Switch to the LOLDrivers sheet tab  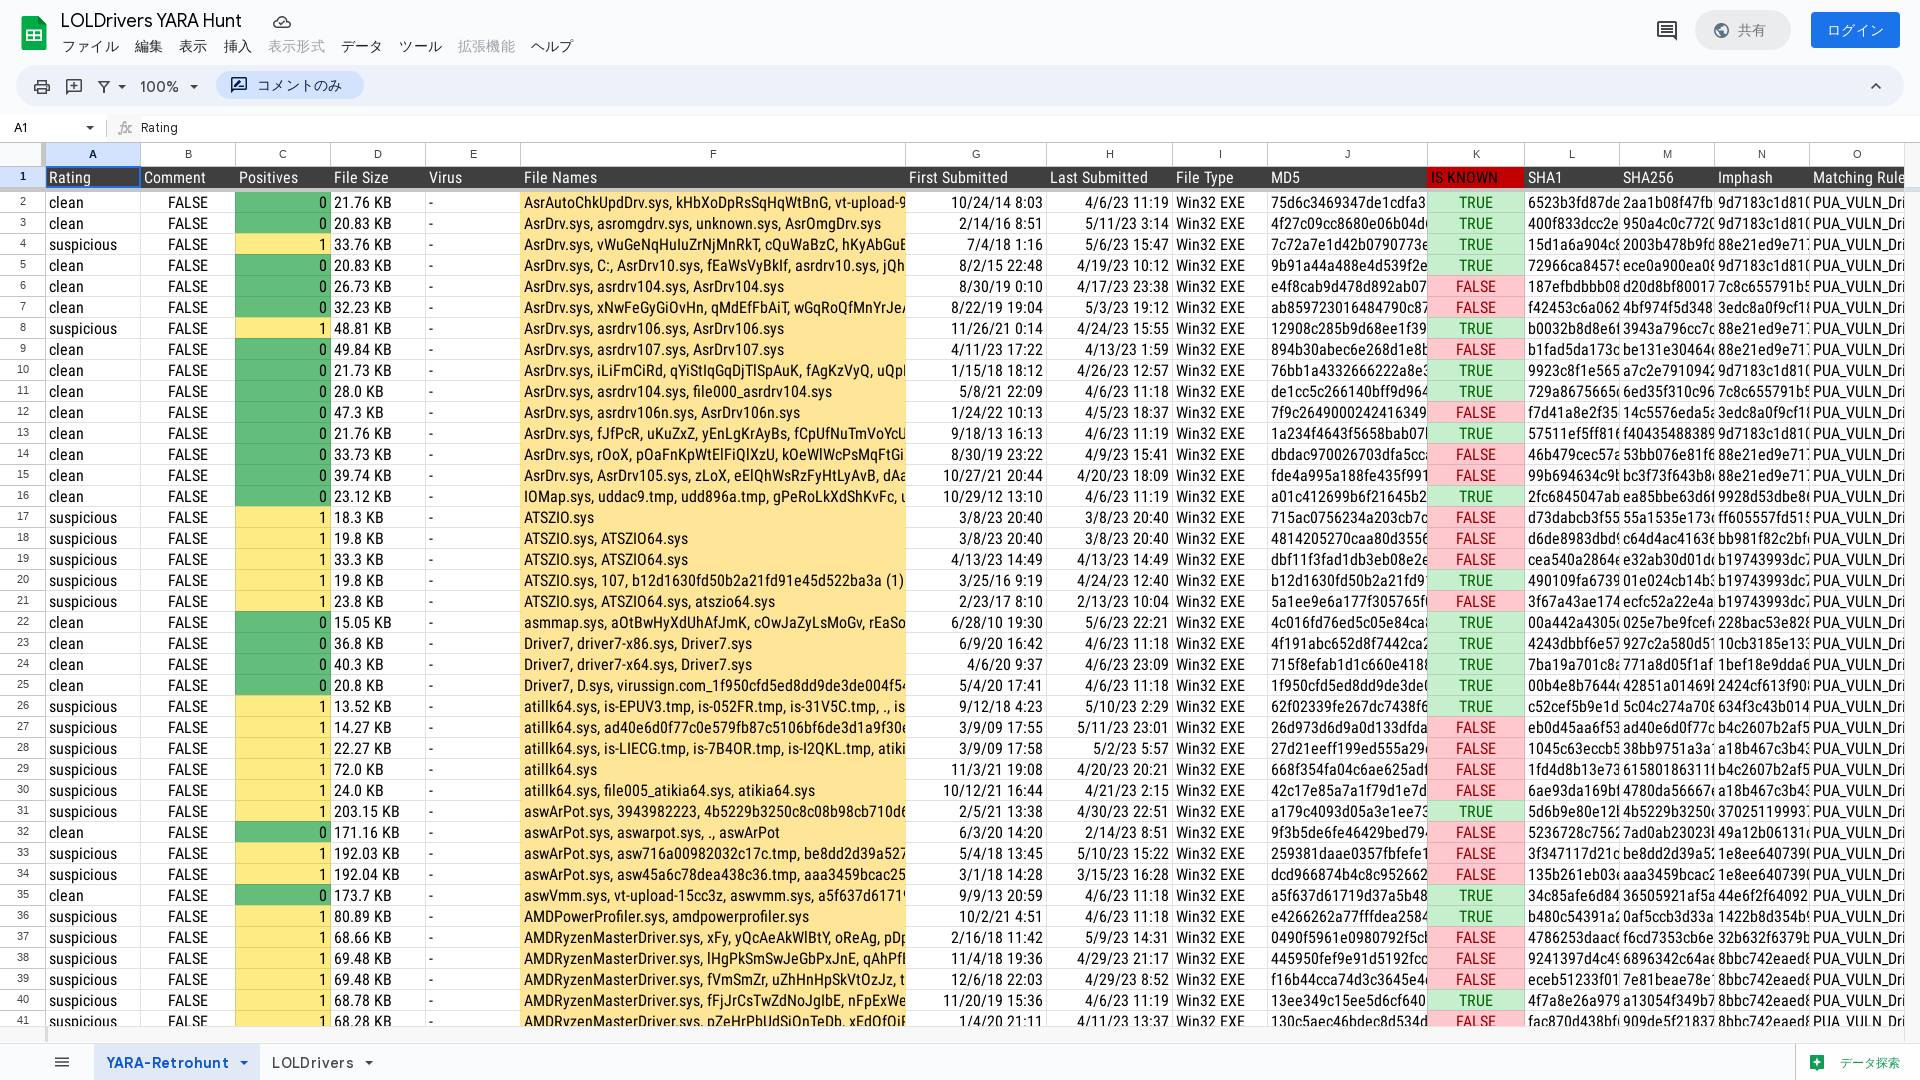pos(312,1063)
